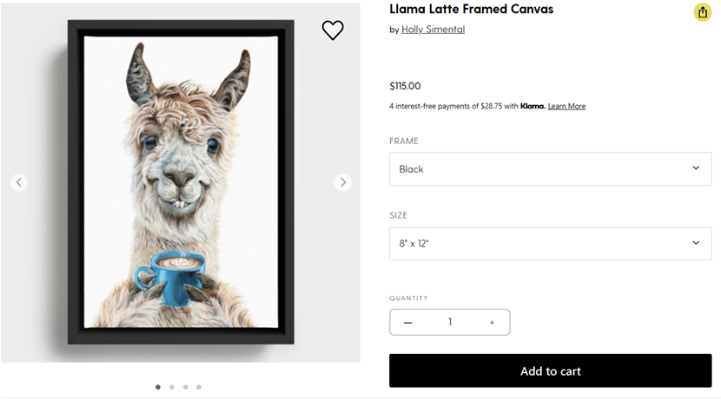
Task: Increase quantity with plus button
Action: coord(492,322)
